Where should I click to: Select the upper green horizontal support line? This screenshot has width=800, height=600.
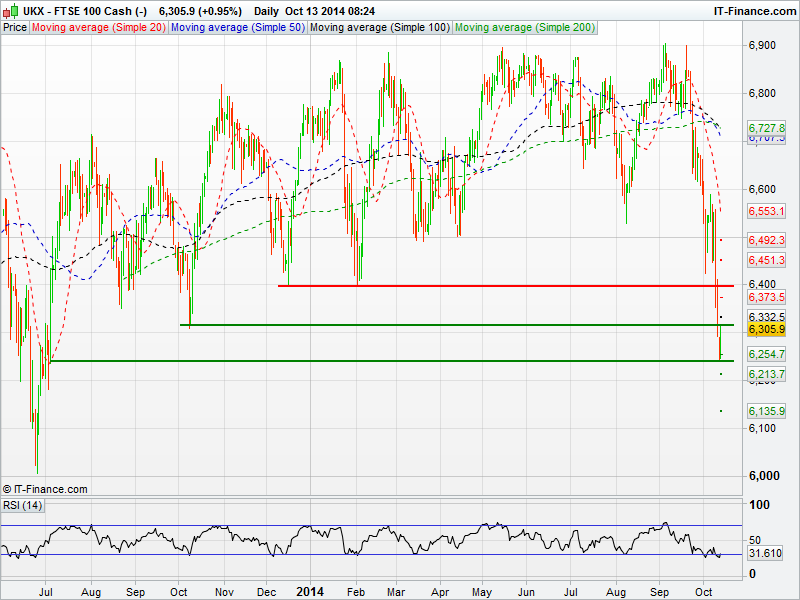tap(450, 325)
